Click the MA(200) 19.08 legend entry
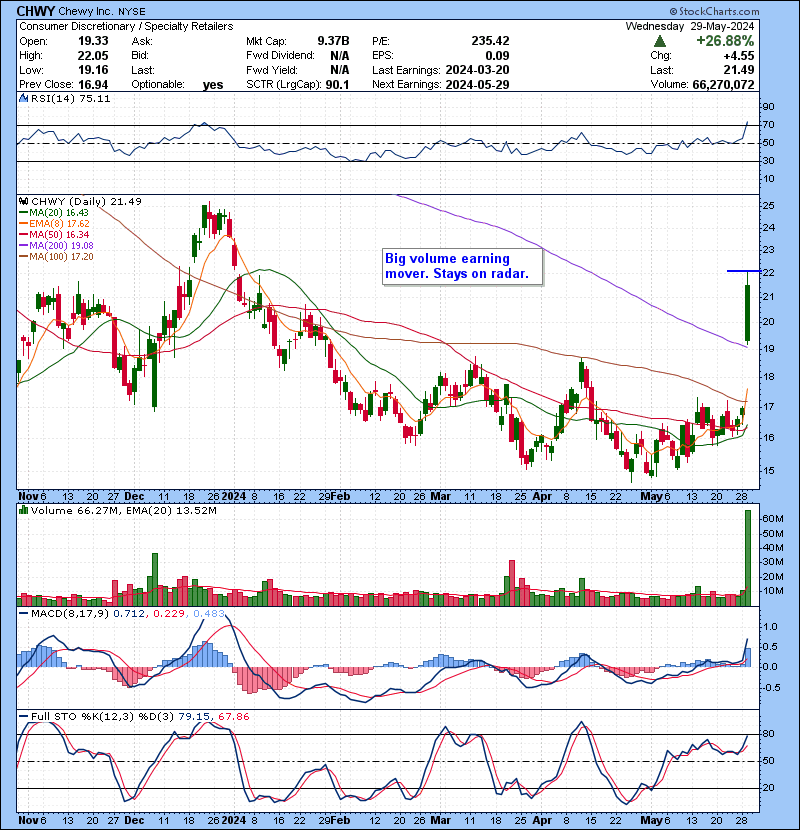Viewport: 800px width, 830px height. tap(56, 246)
